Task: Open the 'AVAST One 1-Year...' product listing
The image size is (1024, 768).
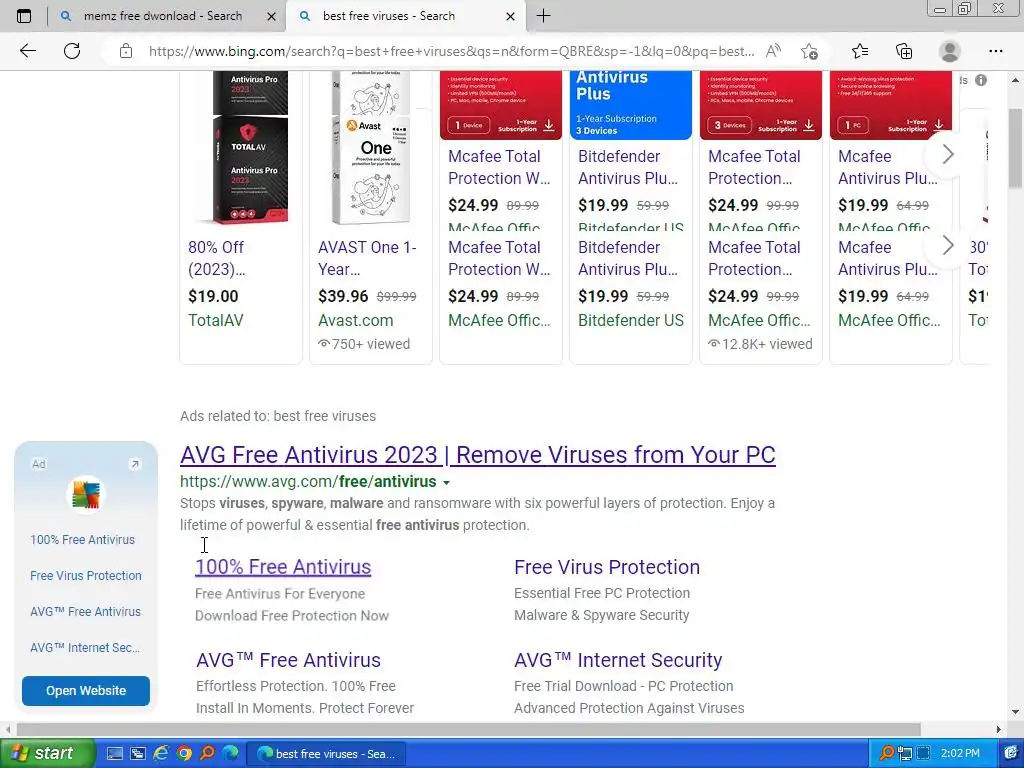Action: pyautogui.click(x=367, y=258)
